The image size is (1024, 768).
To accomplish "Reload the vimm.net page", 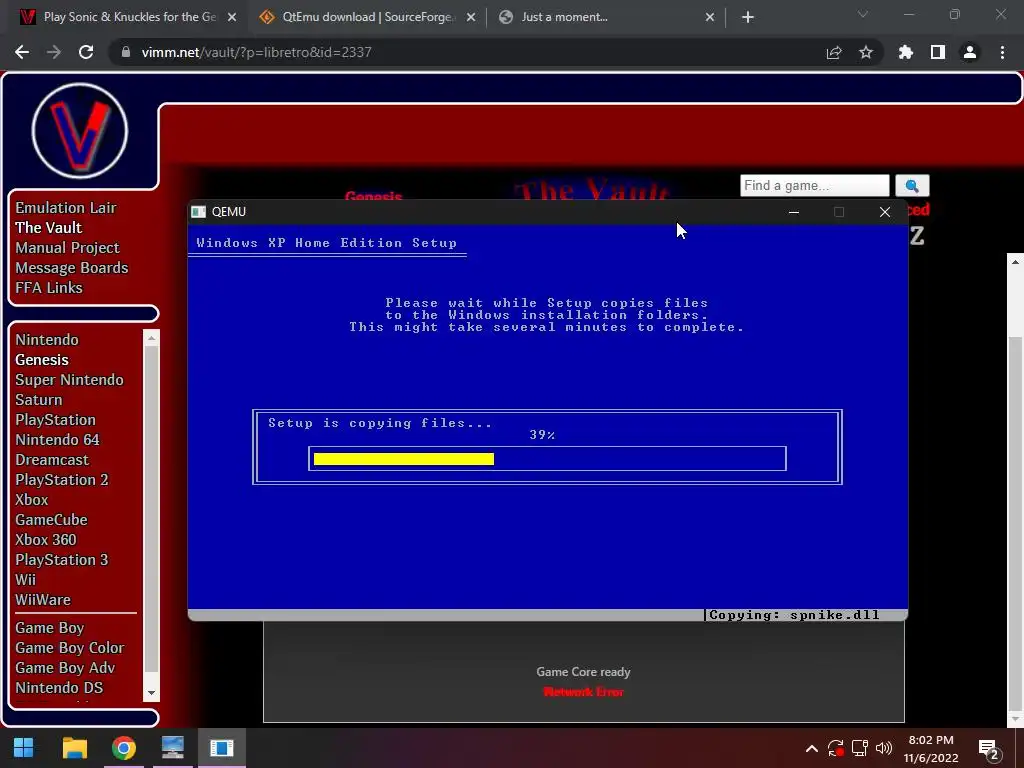I will click(86, 52).
